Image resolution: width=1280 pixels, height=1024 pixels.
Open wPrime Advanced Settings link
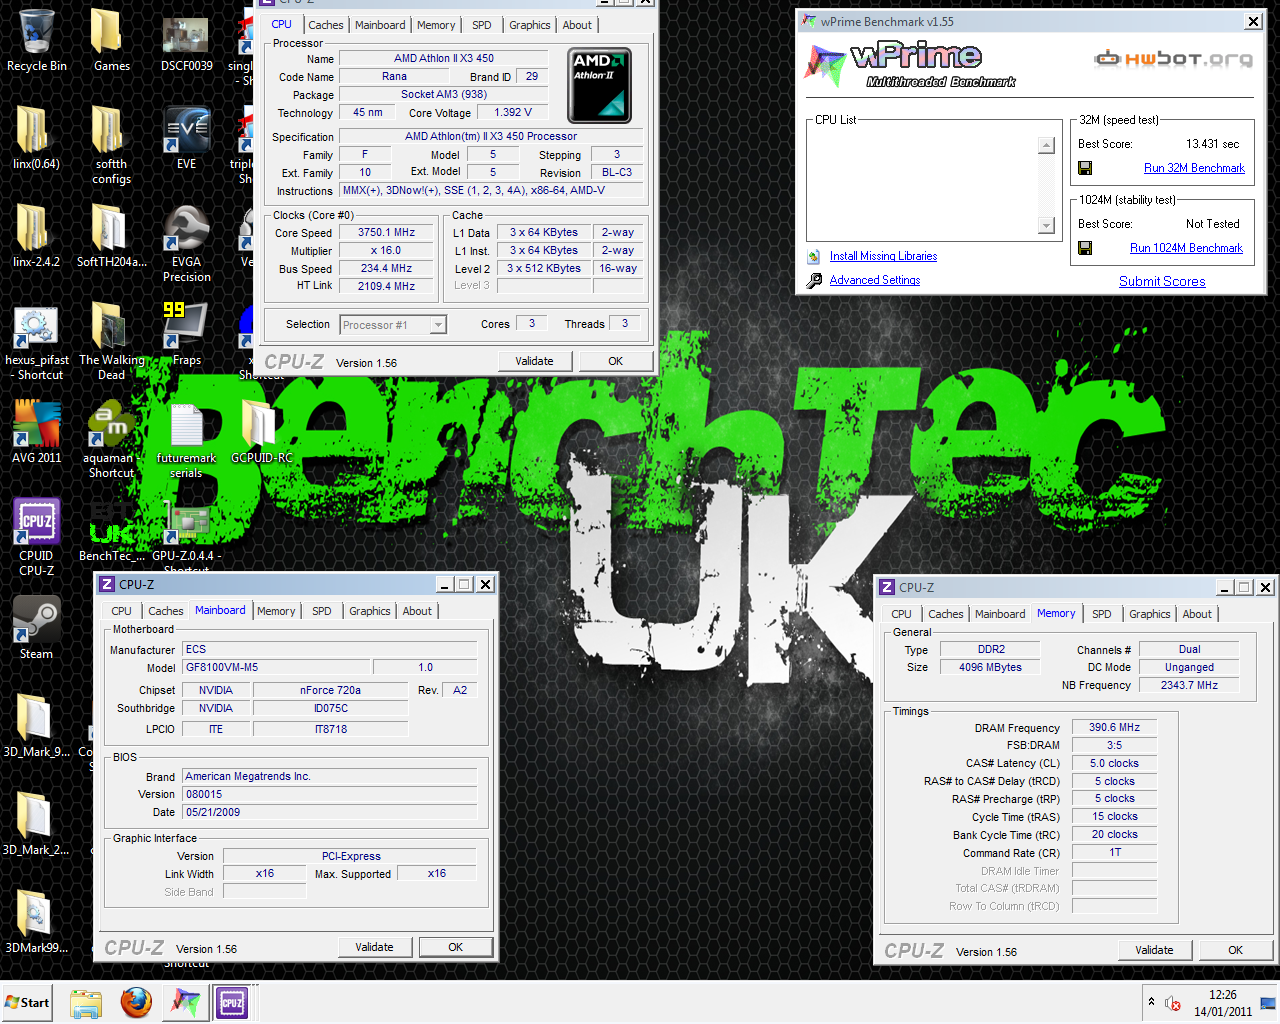[875, 280]
